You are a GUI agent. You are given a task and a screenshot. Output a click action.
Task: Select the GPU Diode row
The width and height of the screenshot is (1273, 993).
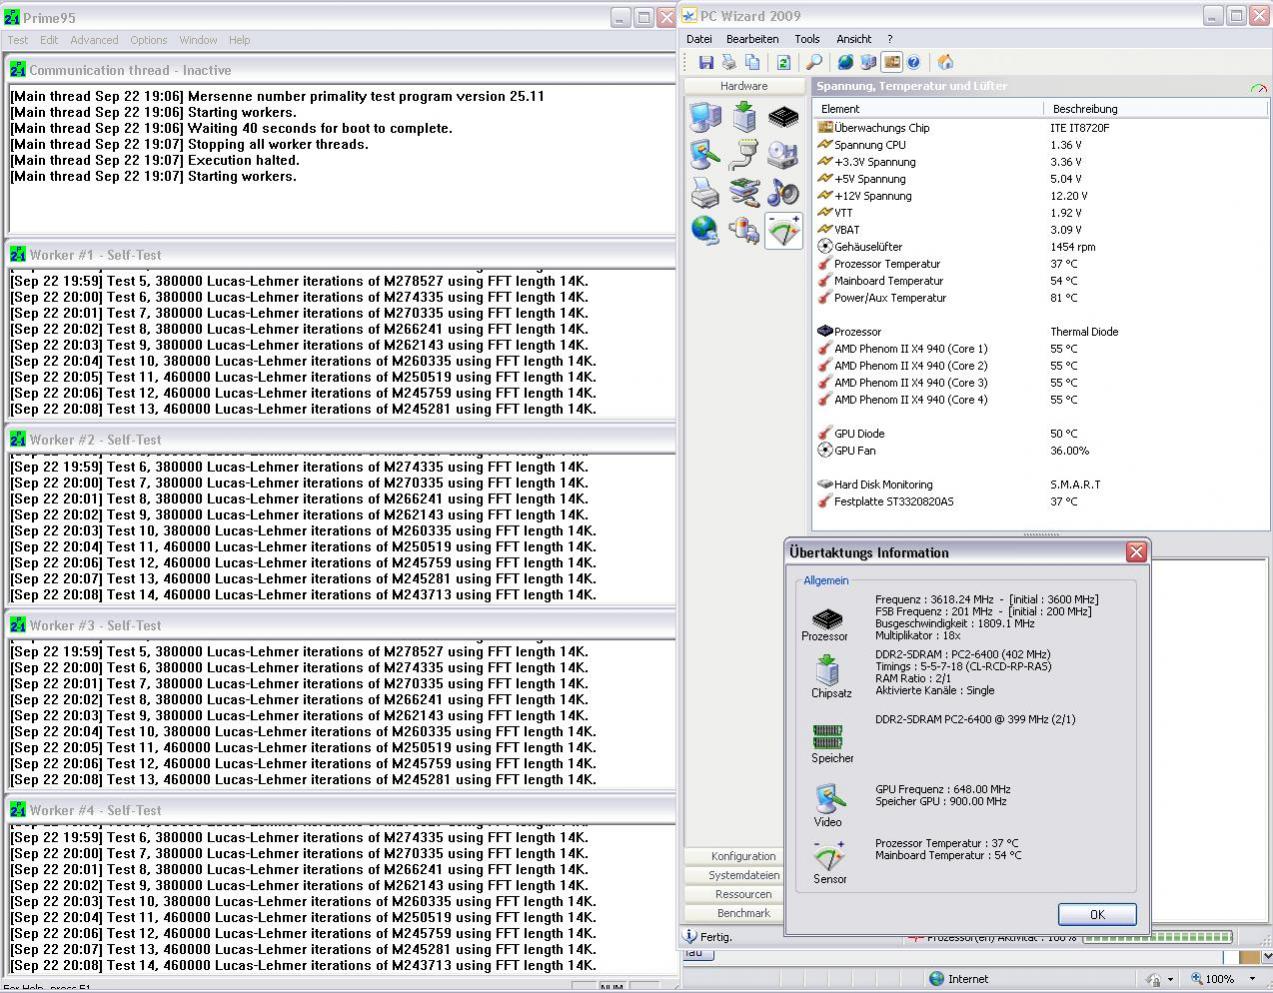(x=1040, y=433)
